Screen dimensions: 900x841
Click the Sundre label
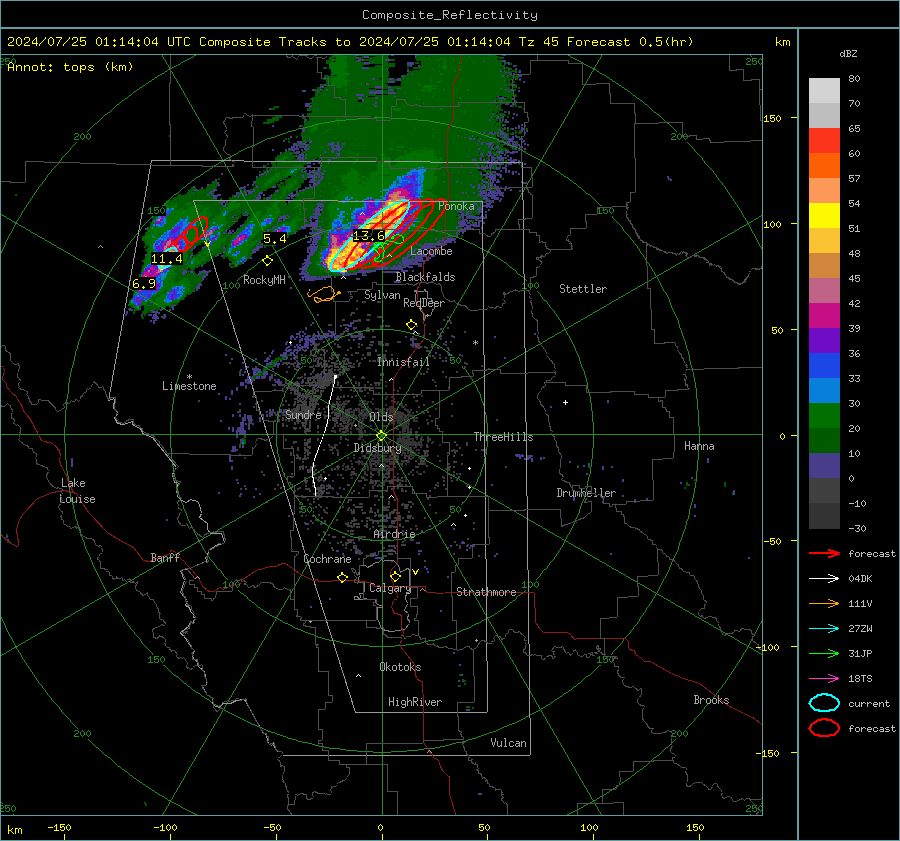pyautogui.click(x=303, y=414)
